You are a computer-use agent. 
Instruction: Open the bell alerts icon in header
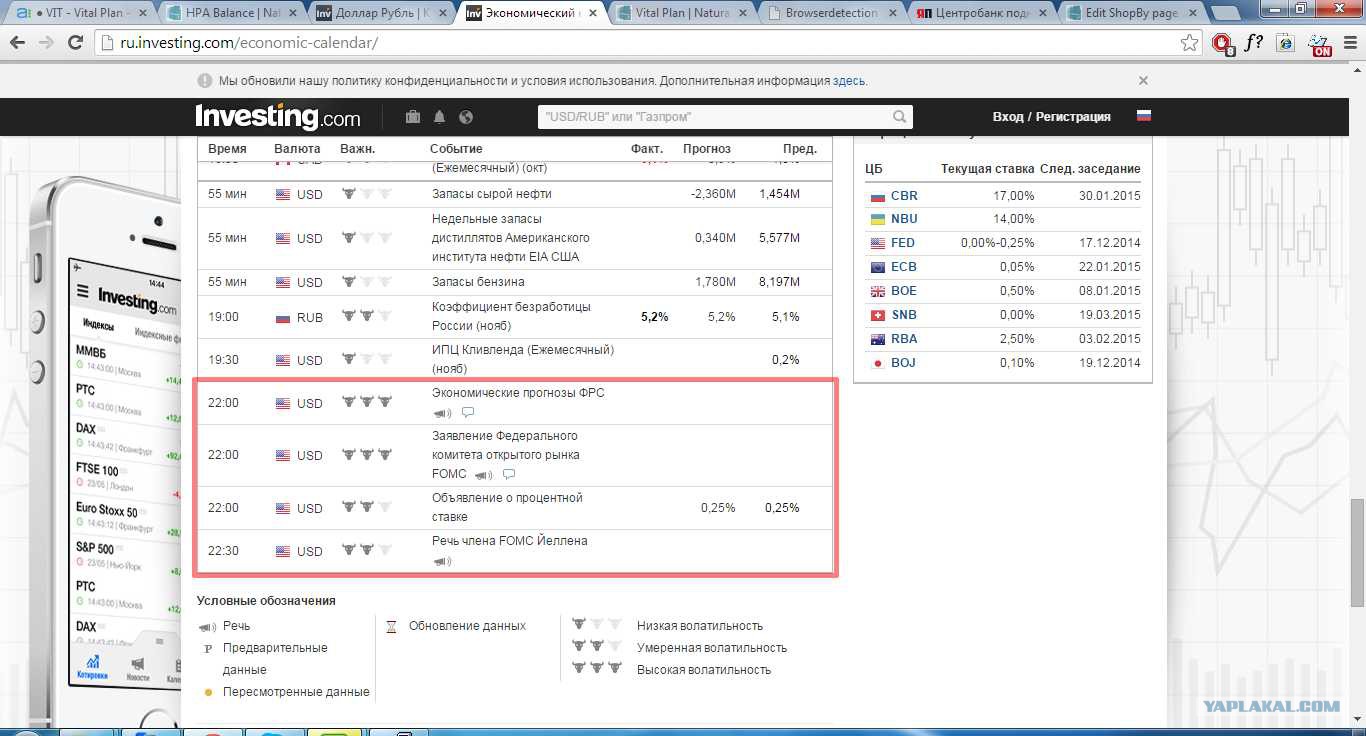(439, 117)
